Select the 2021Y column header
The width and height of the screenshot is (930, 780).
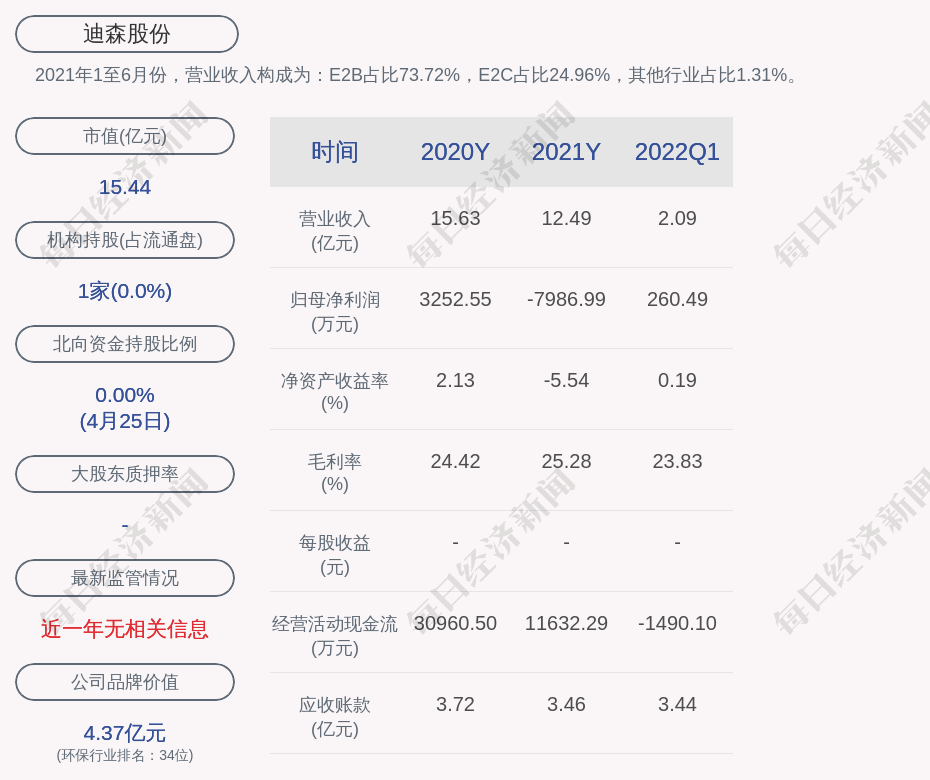click(x=566, y=152)
